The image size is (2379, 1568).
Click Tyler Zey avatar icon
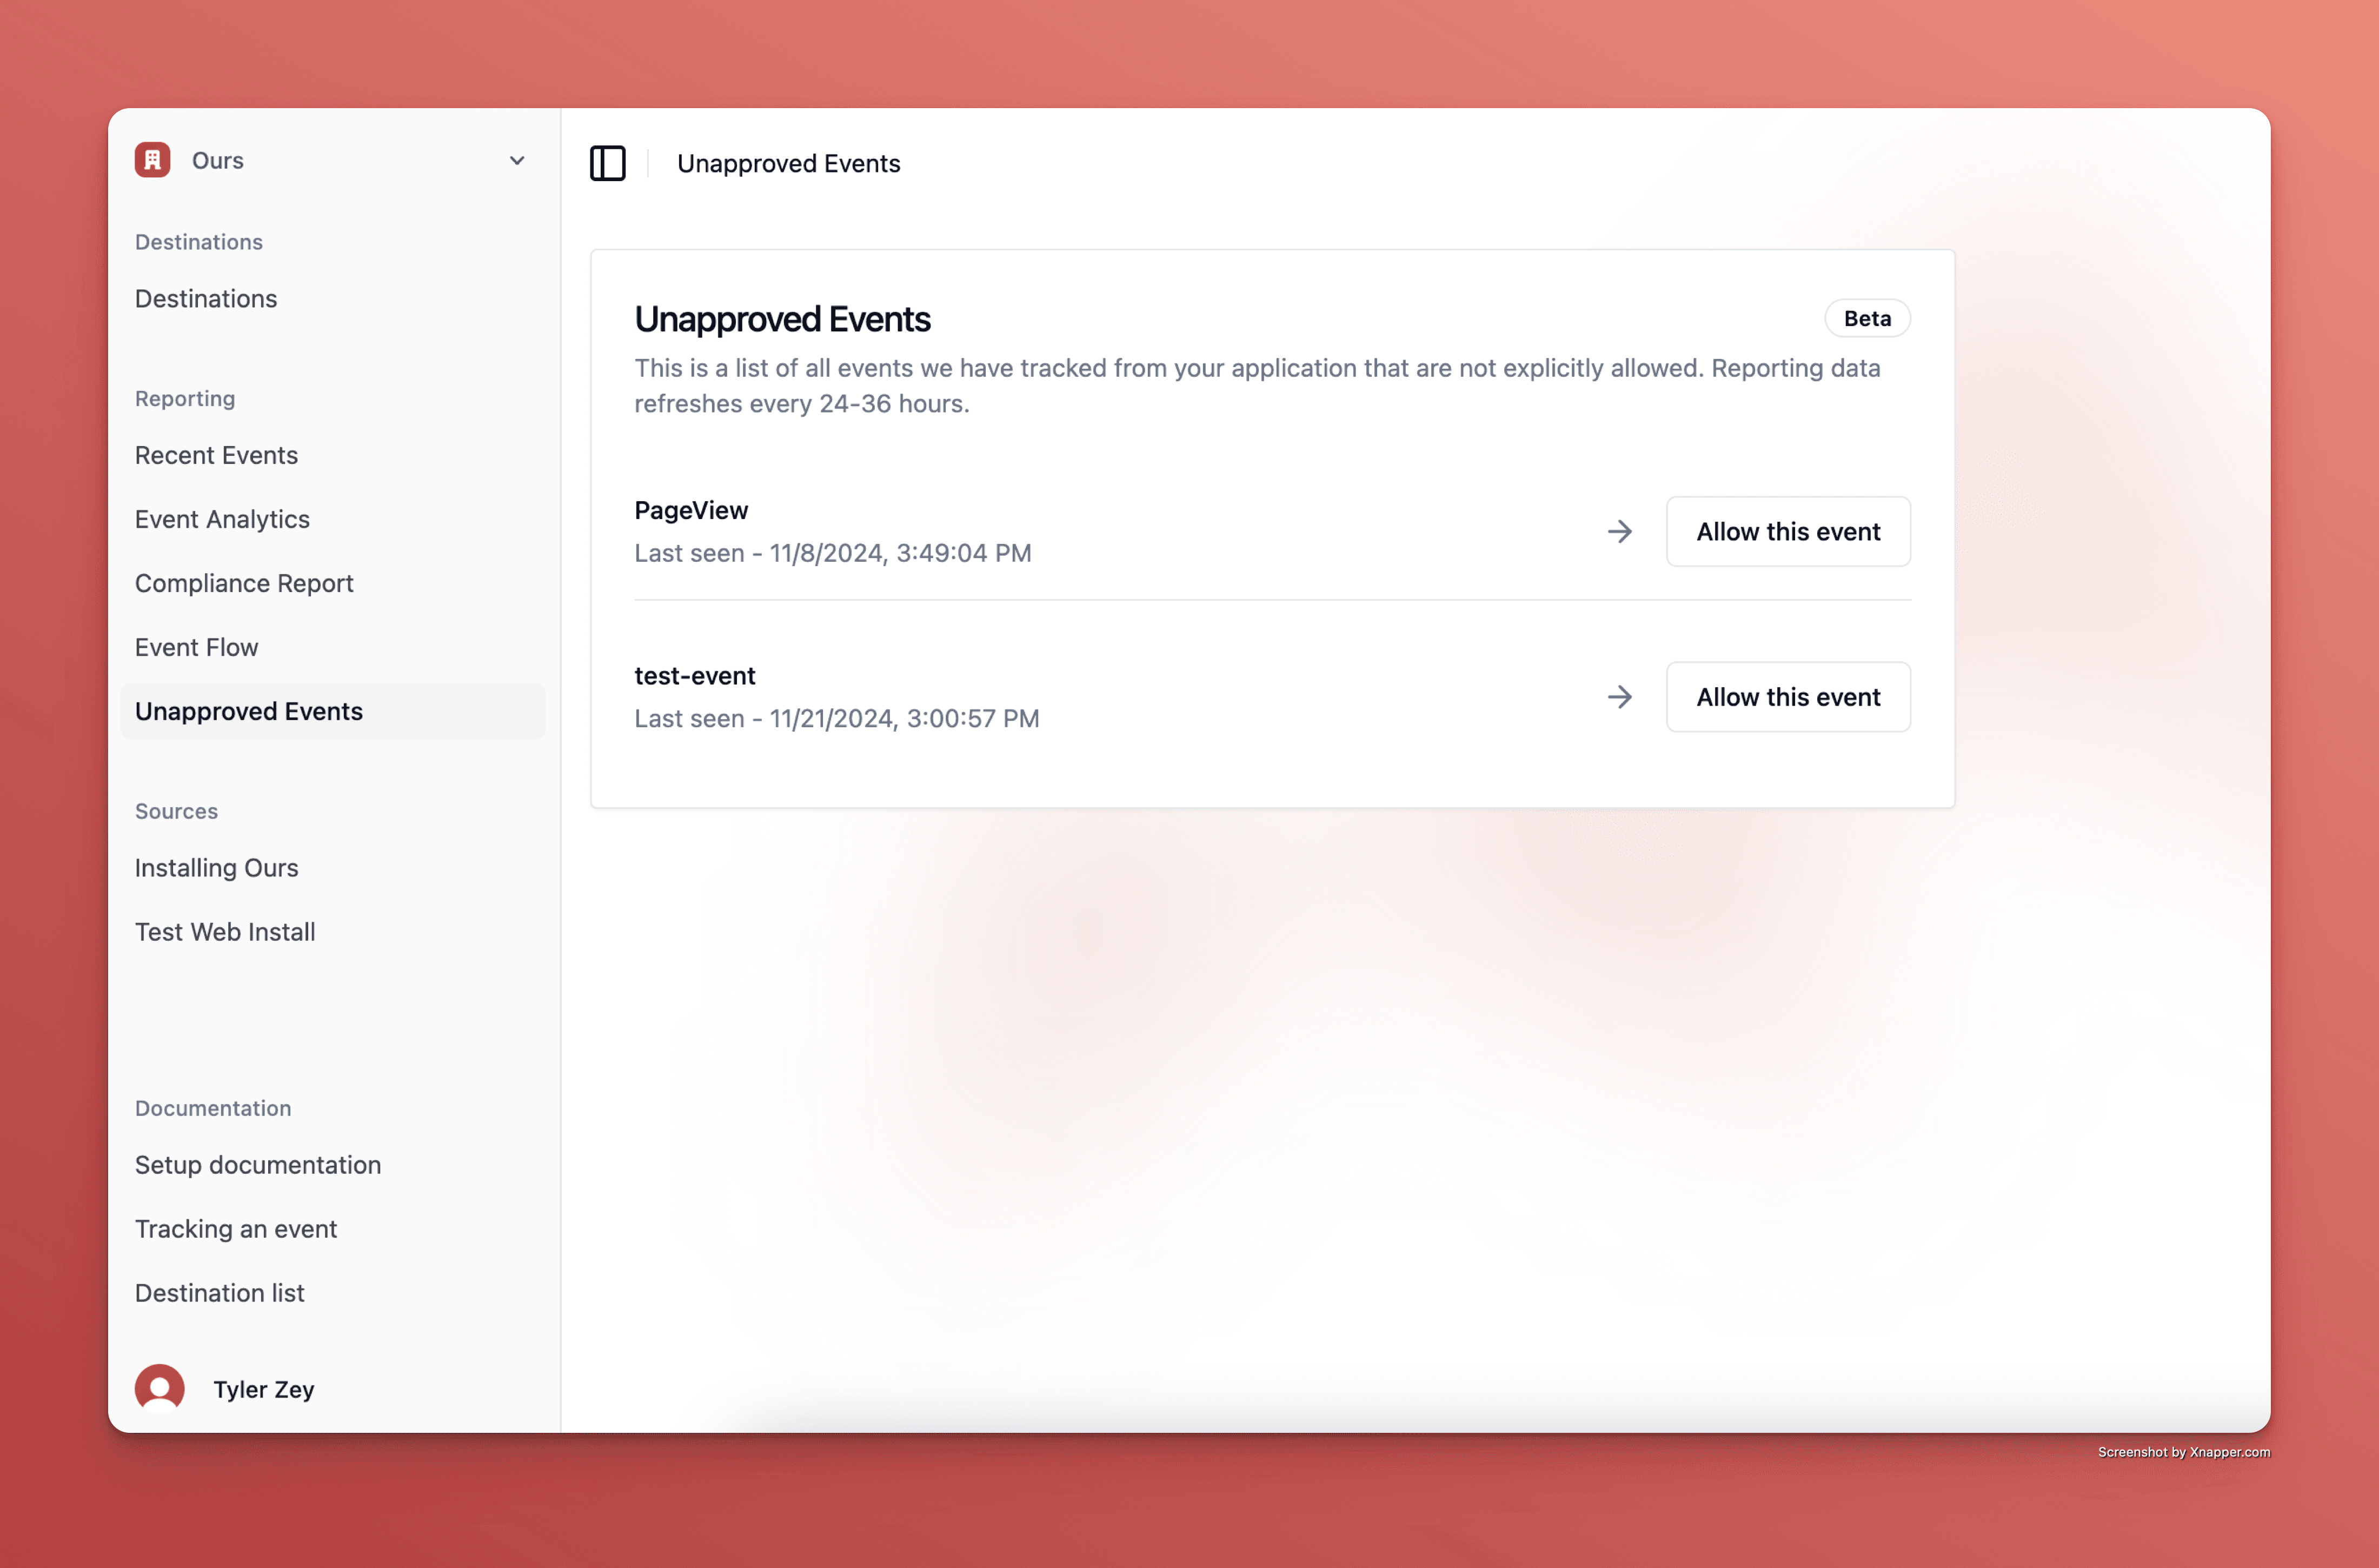point(160,1389)
